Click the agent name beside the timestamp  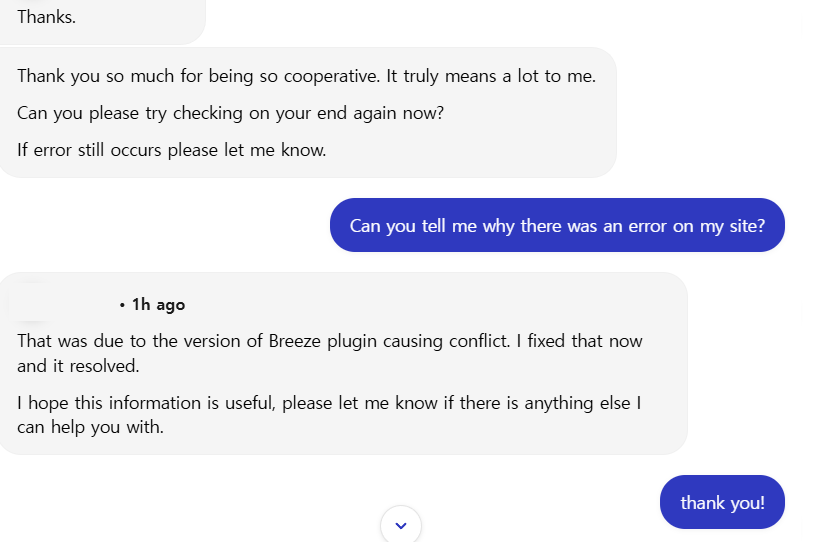60,304
